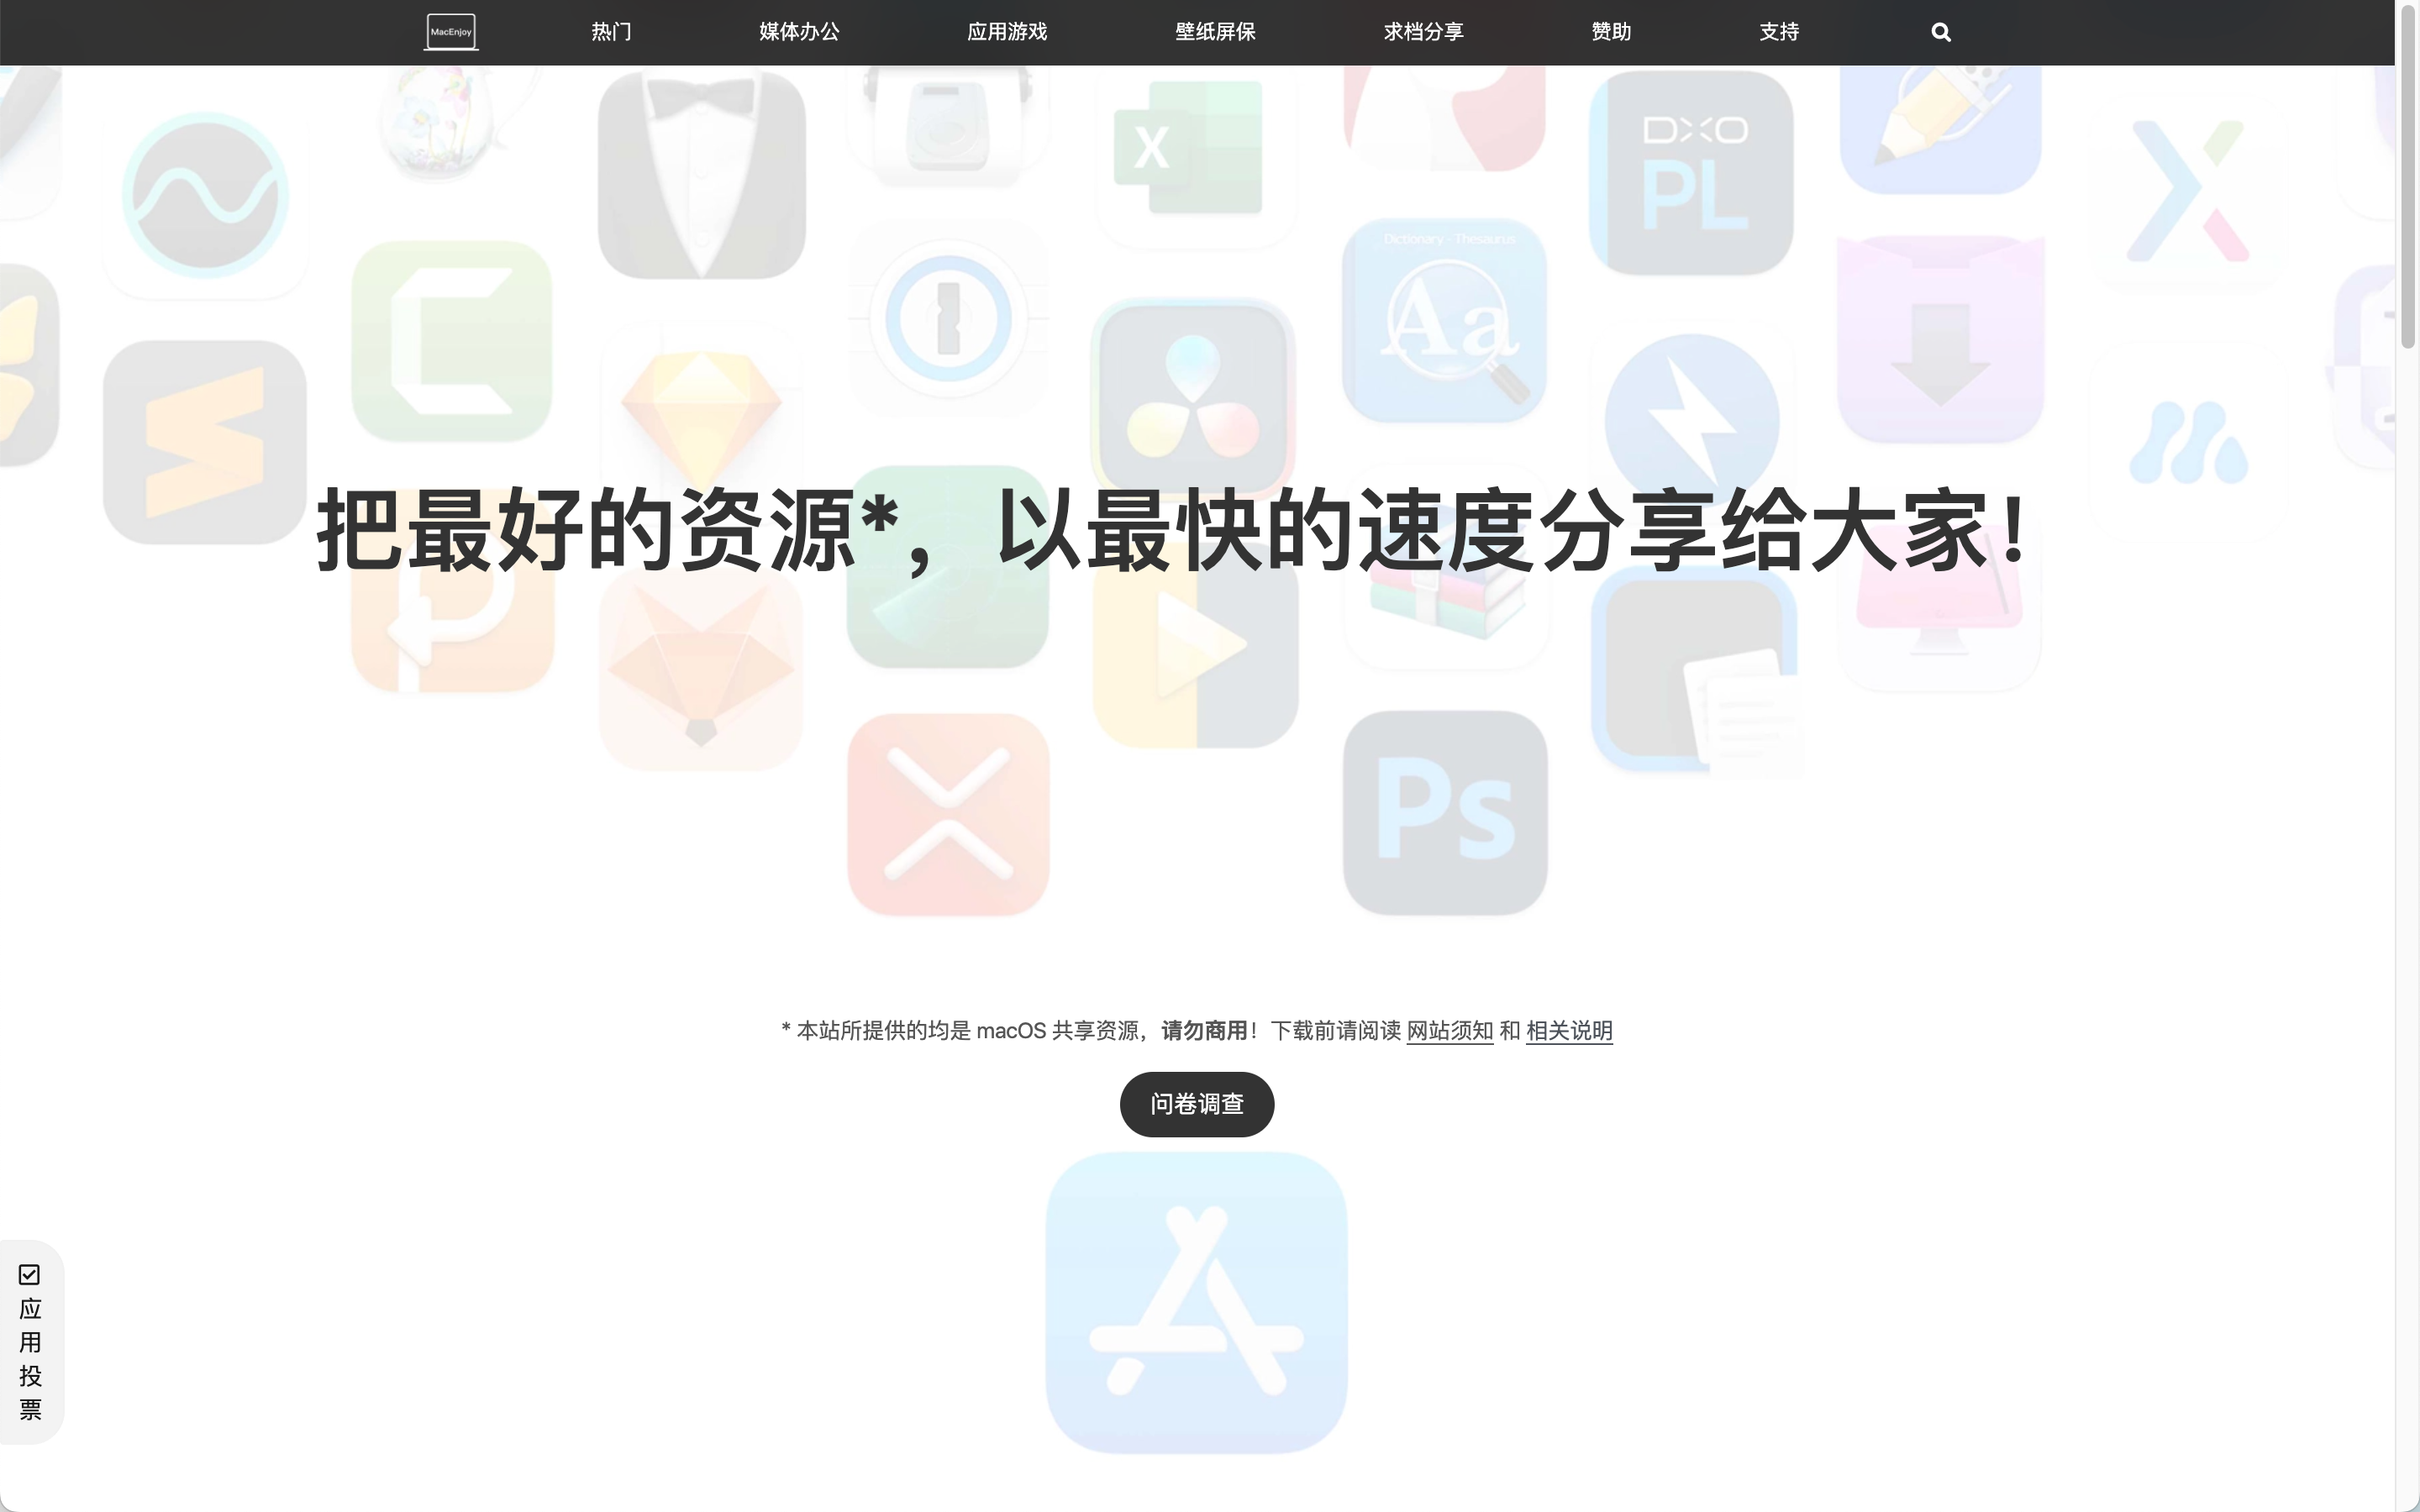2420x1512 pixels.
Task: Click the XMind red X icon
Action: click(x=948, y=814)
